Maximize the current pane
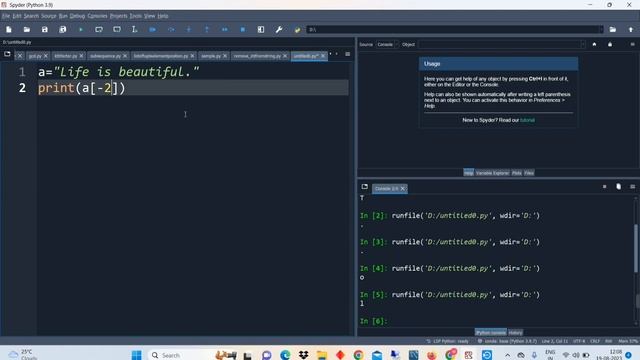Screen dimensions: 640x360 click(261, 29)
